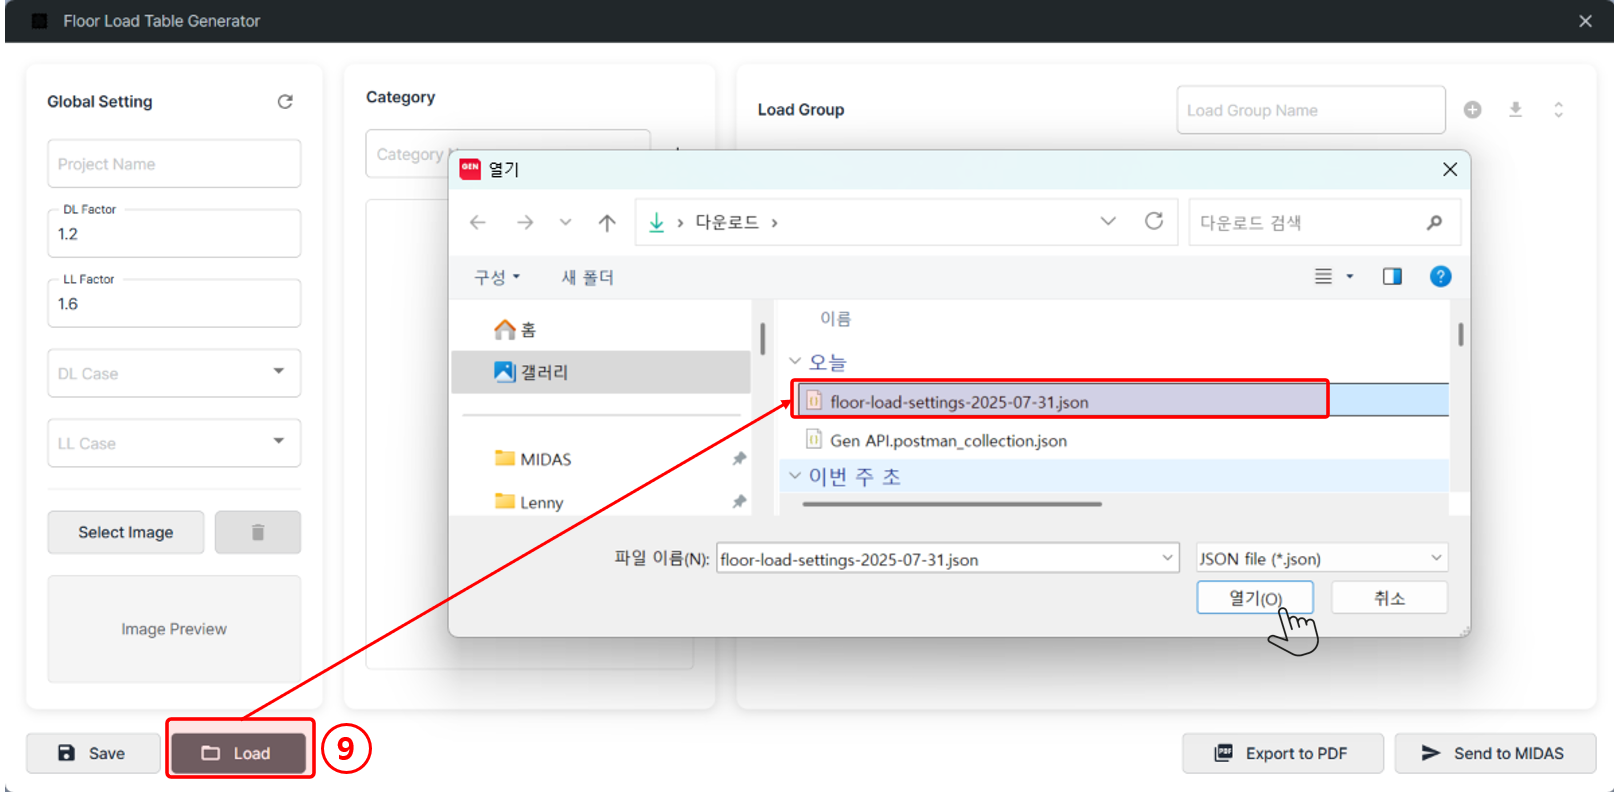Click the 열기(O) open button
The height and width of the screenshot is (792, 1614).
click(1254, 598)
